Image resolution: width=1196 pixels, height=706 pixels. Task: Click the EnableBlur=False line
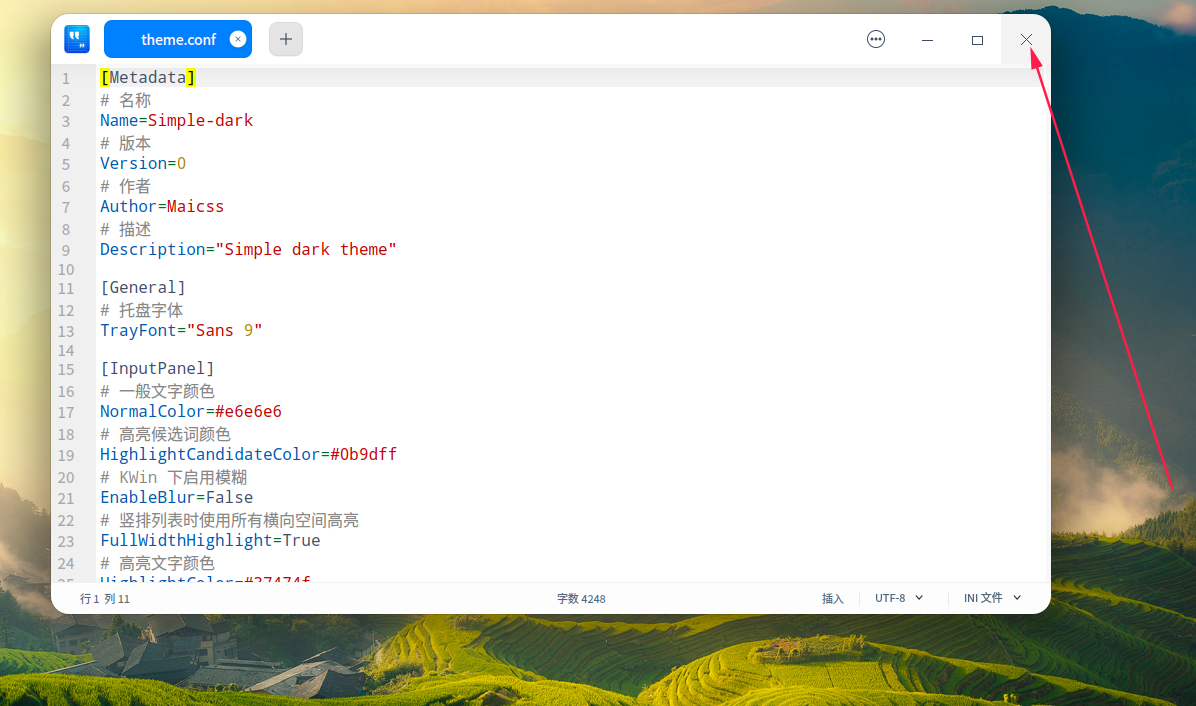176,497
